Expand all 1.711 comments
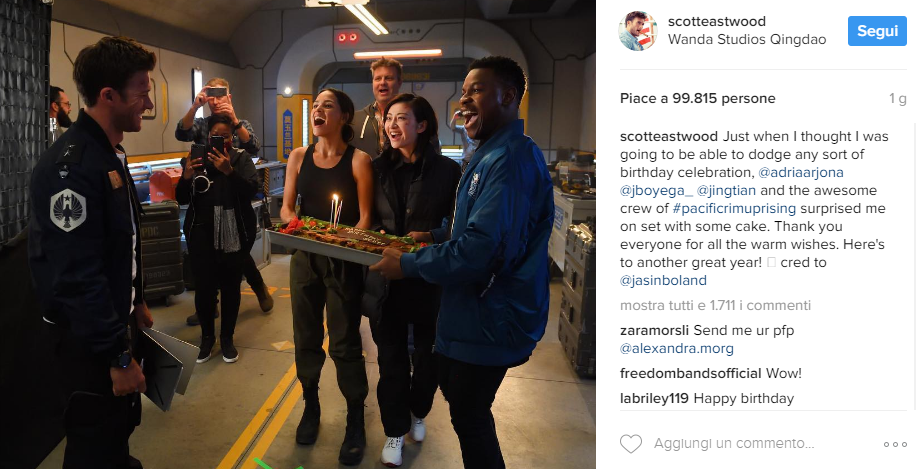916x469 pixels. pyautogui.click(x=715, y=305)
